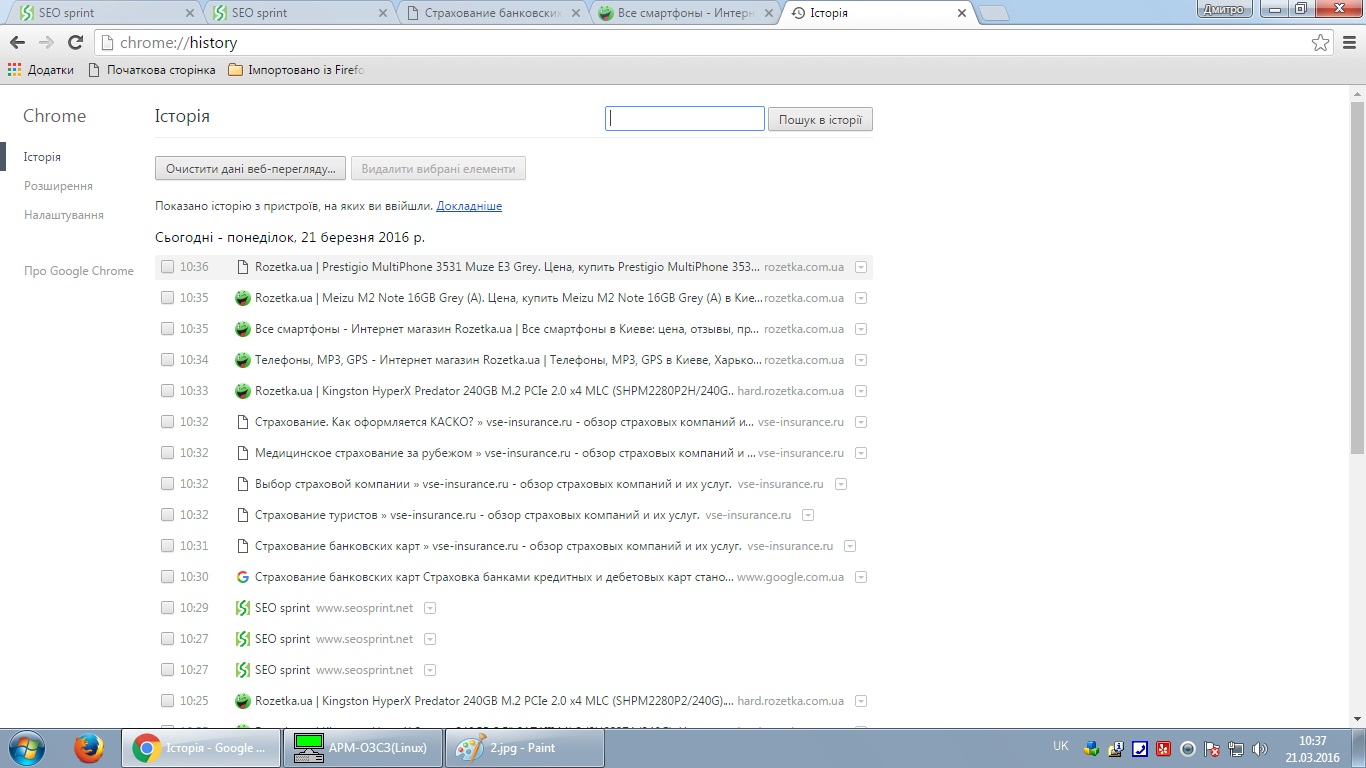Select the checkbox for the КАСКО insurance entry
The height and width of the screenshot is (768, 1366).
click(x=167, y=422)
